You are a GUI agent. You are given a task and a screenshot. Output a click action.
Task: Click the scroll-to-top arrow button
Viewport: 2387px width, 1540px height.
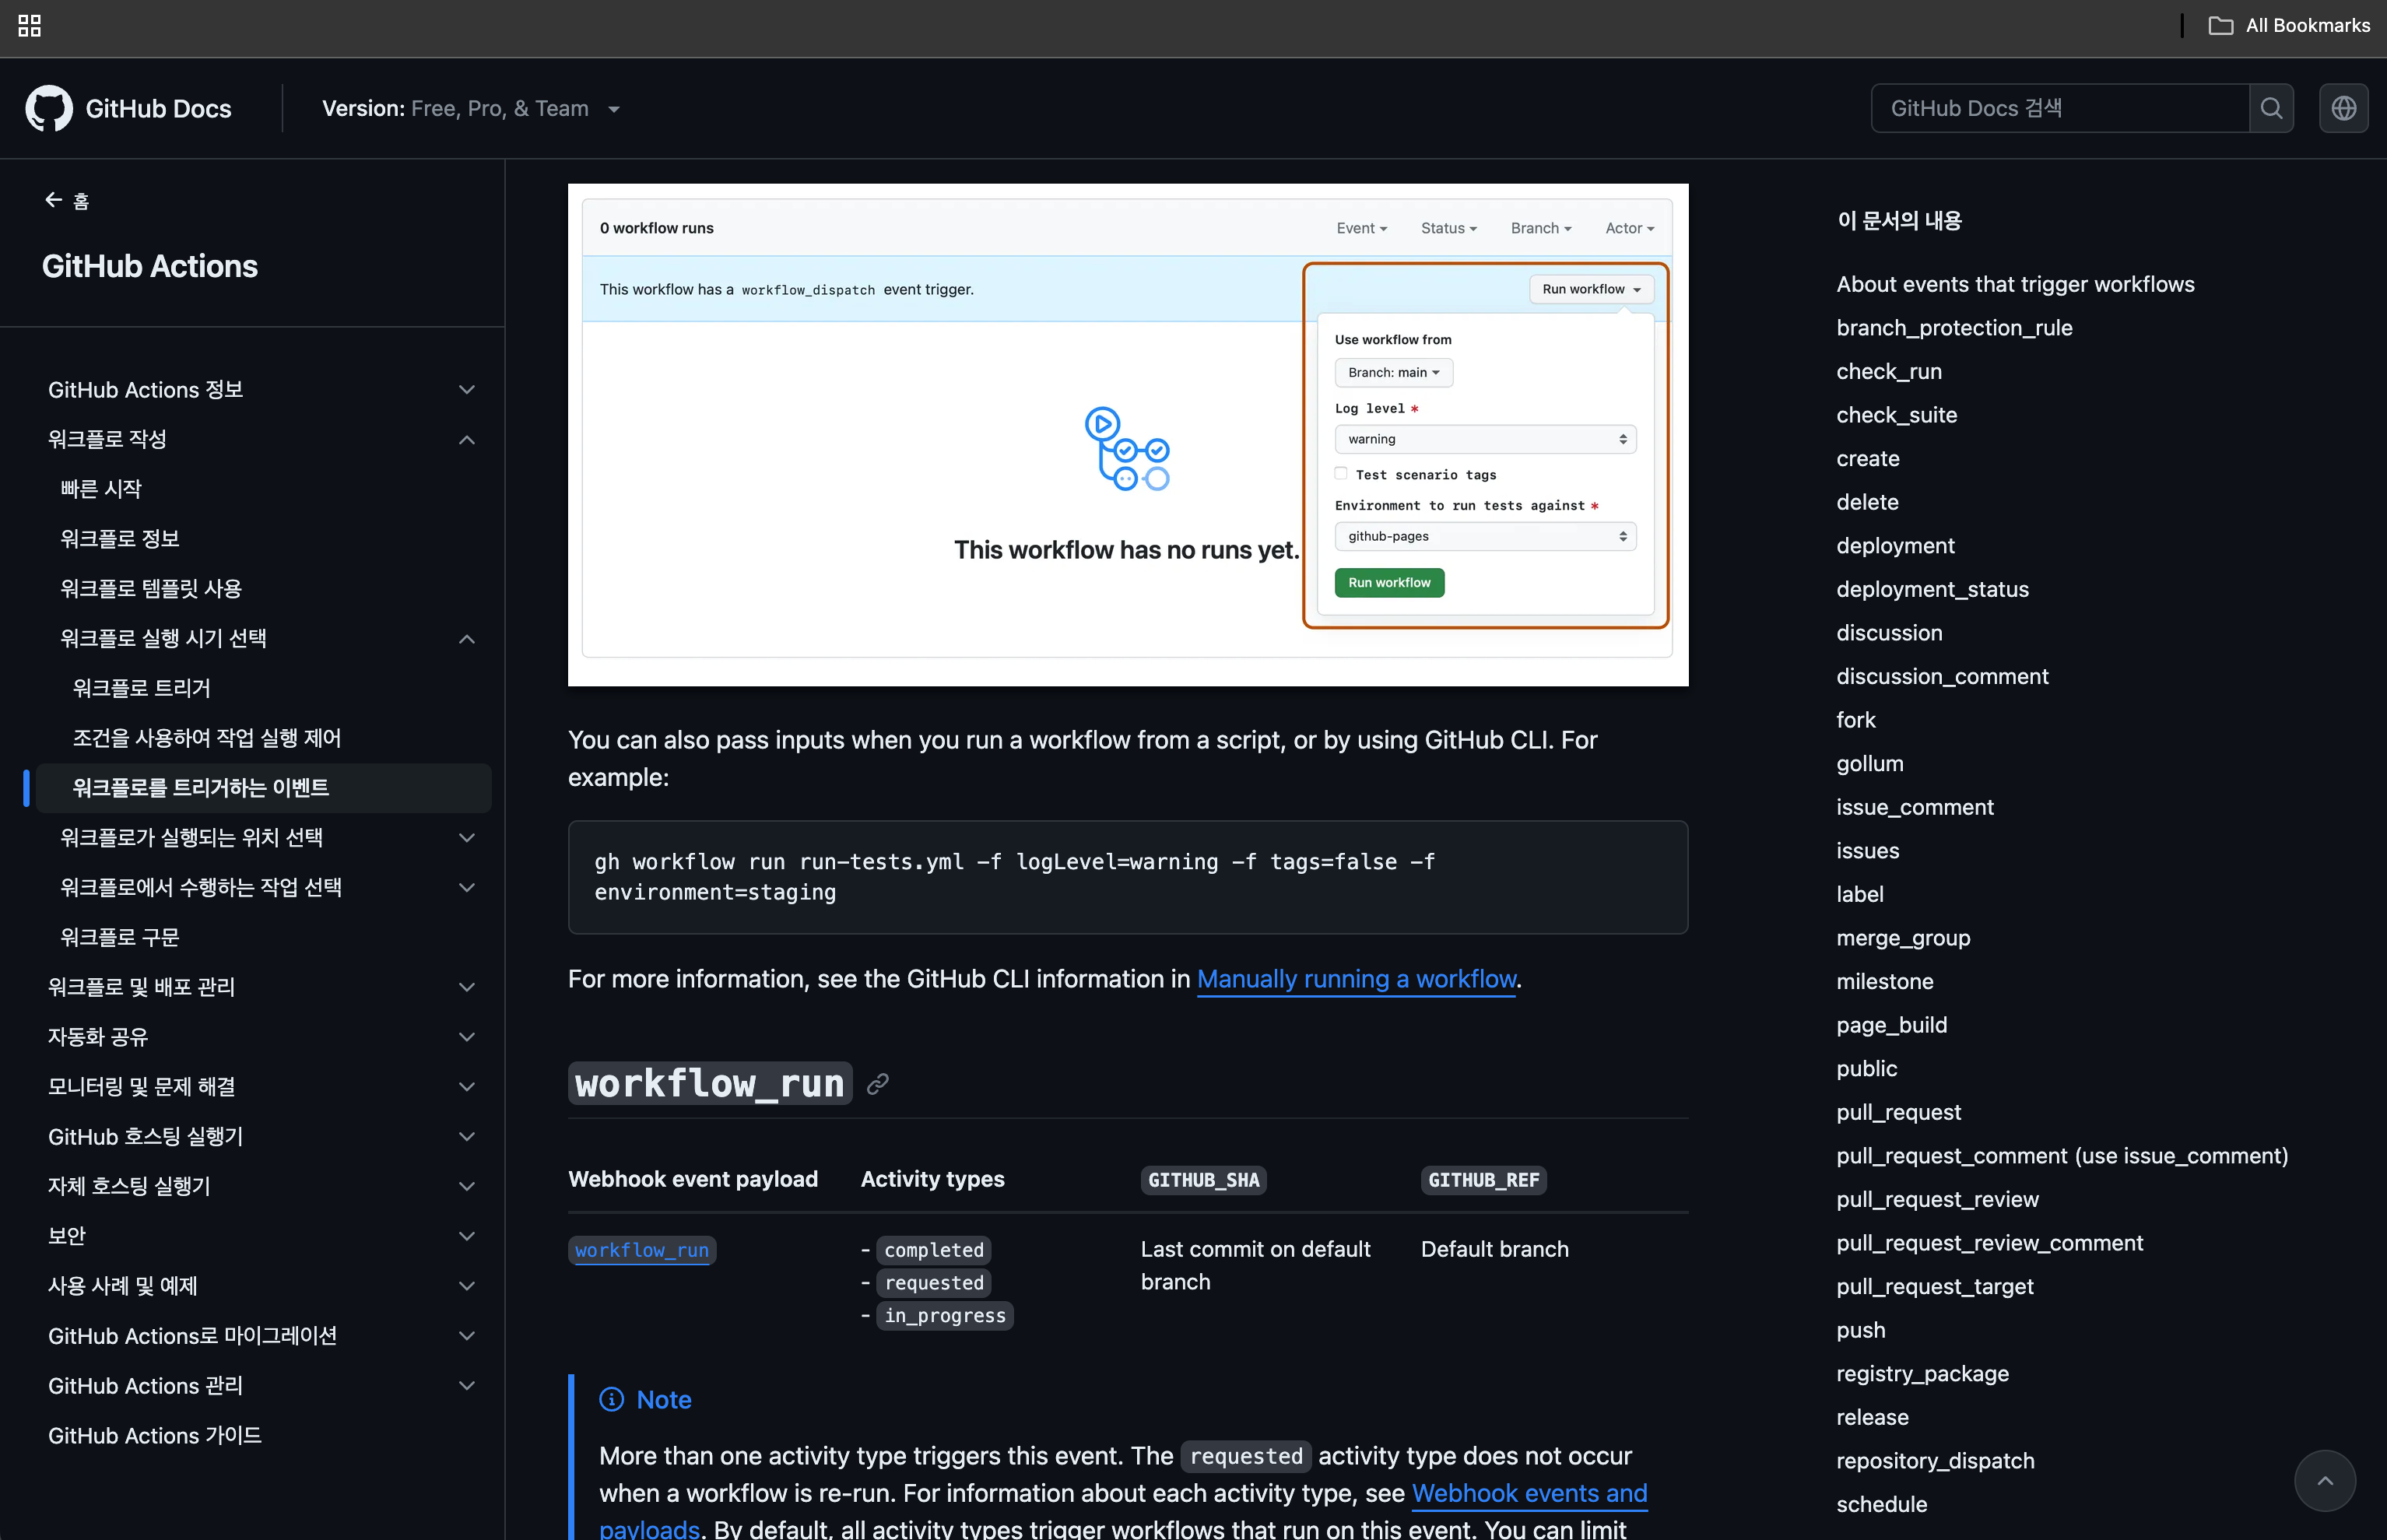pos(2325,1481)
